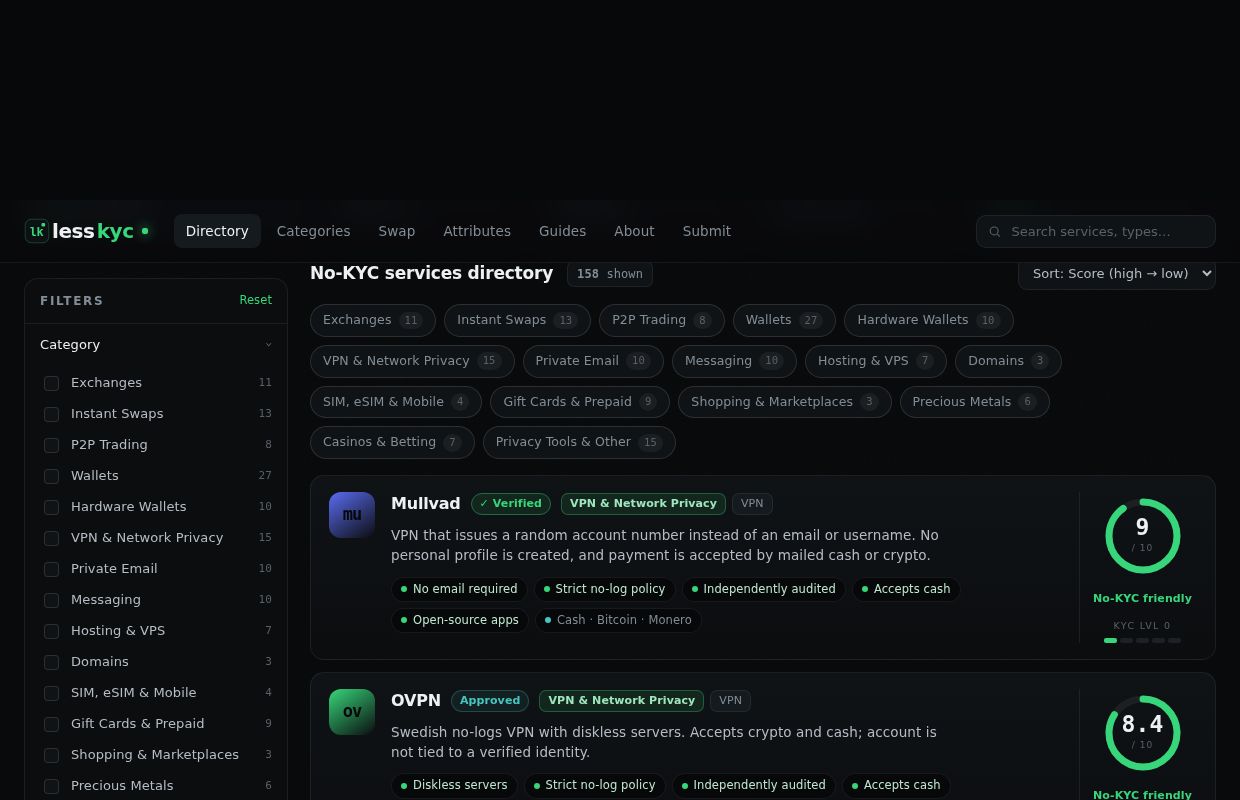The height and width of the screenshot is (800, 1240).
Task: Open the OVPN service logo
Action: click(x=352, y=712)
